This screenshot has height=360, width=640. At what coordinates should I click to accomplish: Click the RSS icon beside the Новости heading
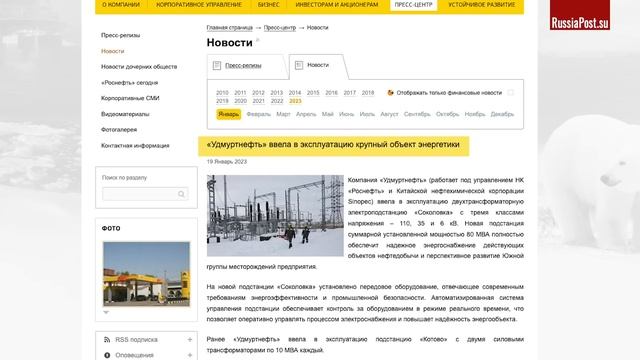tap(258, 40)
